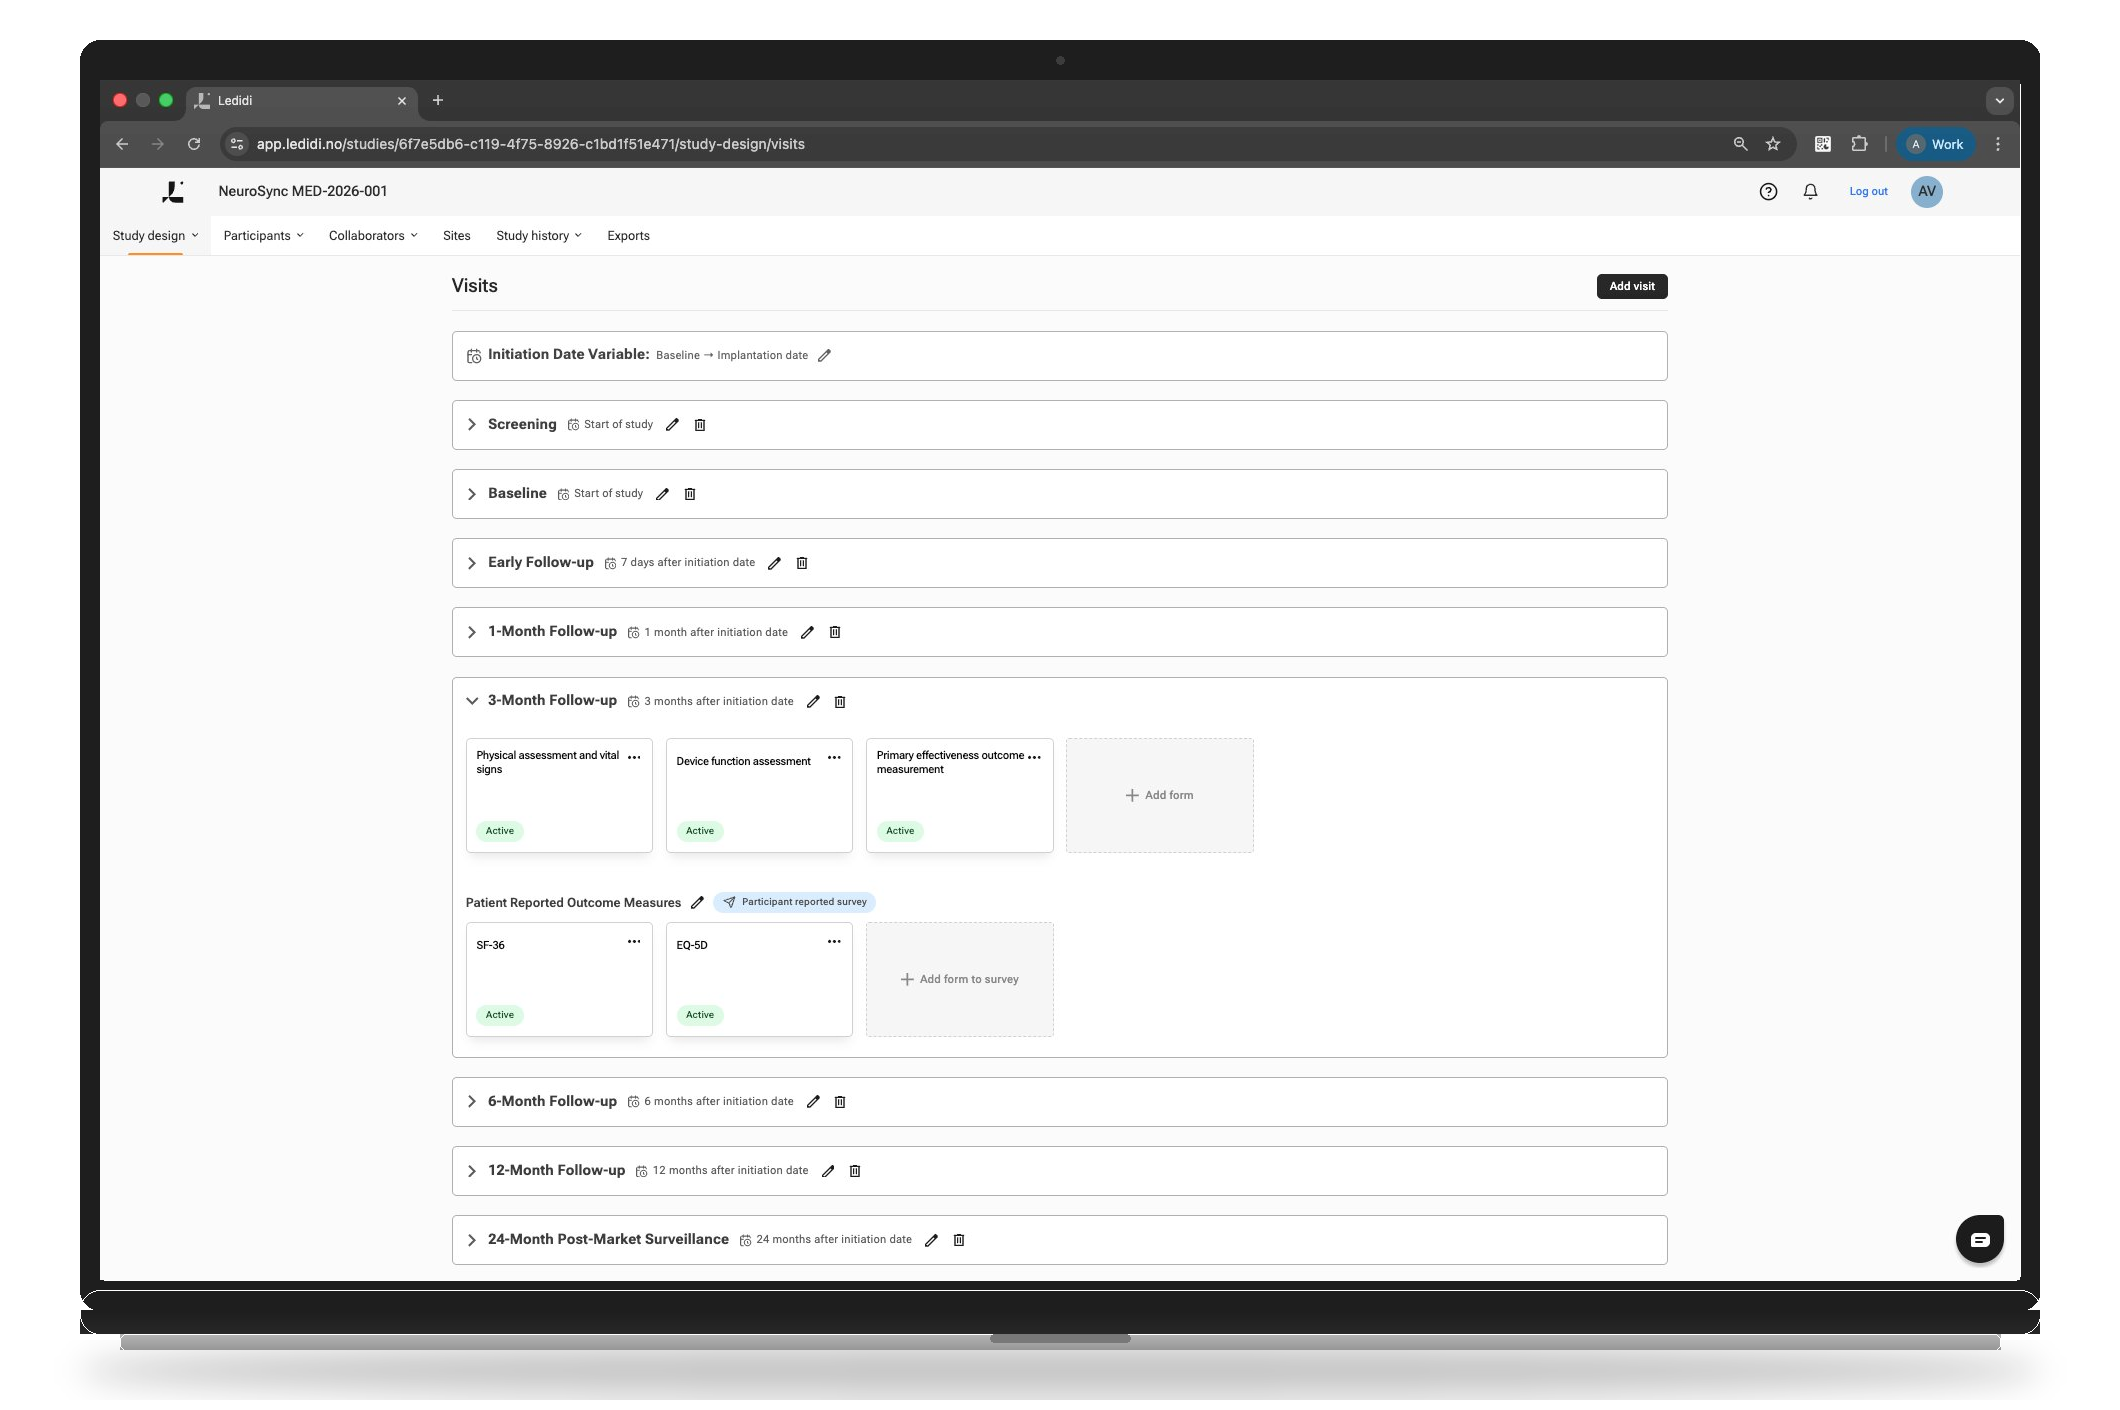Image resolution: width=2120 pixels, height=1410 pixels.
Task: Click the Add visit button
Action: click(x=1631, y=286)
